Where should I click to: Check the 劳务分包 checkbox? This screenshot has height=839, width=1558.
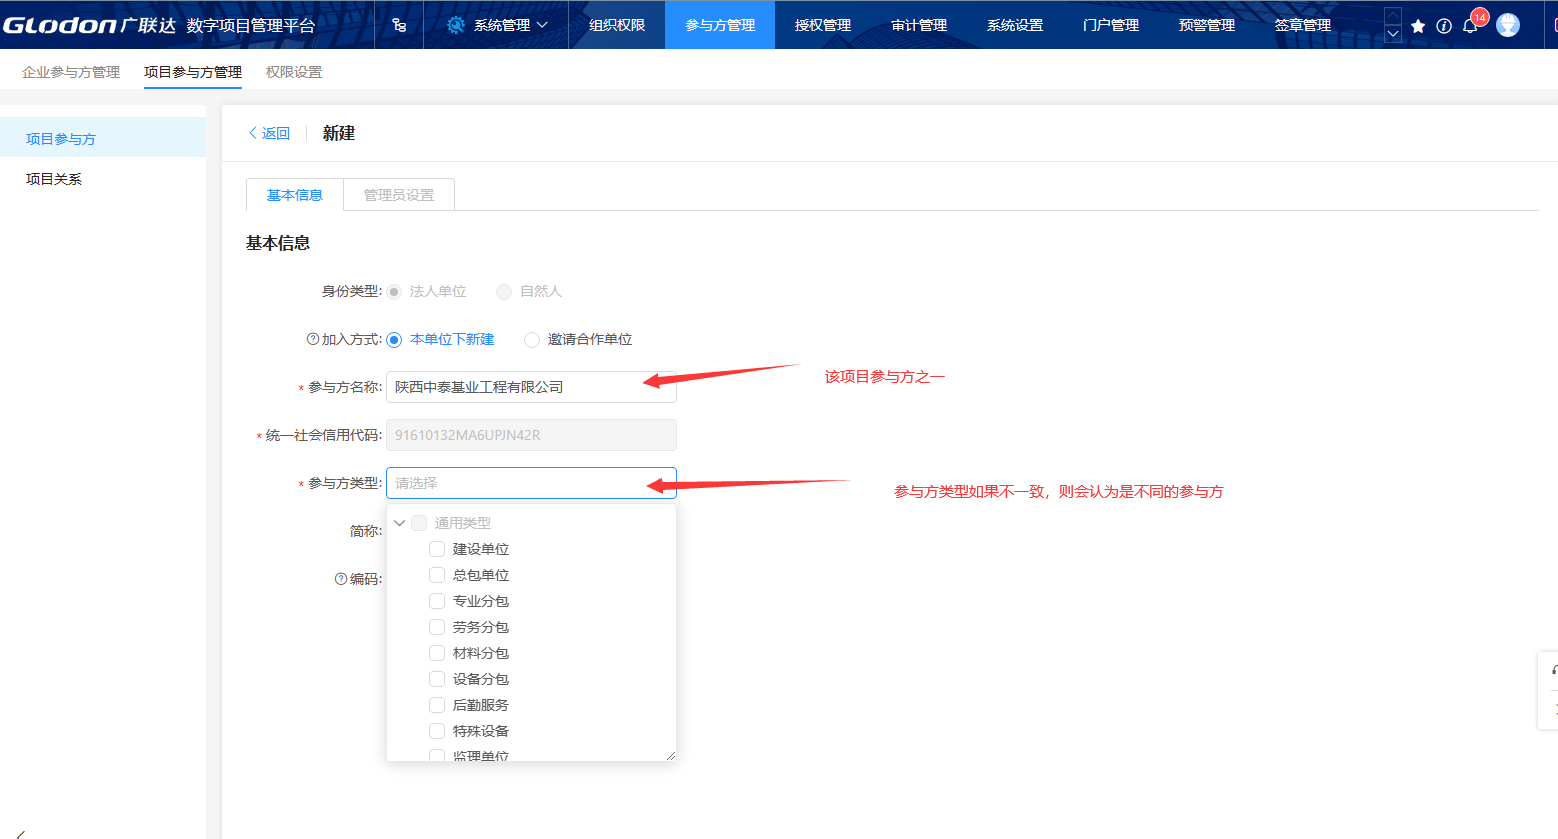tap(437, 627)
